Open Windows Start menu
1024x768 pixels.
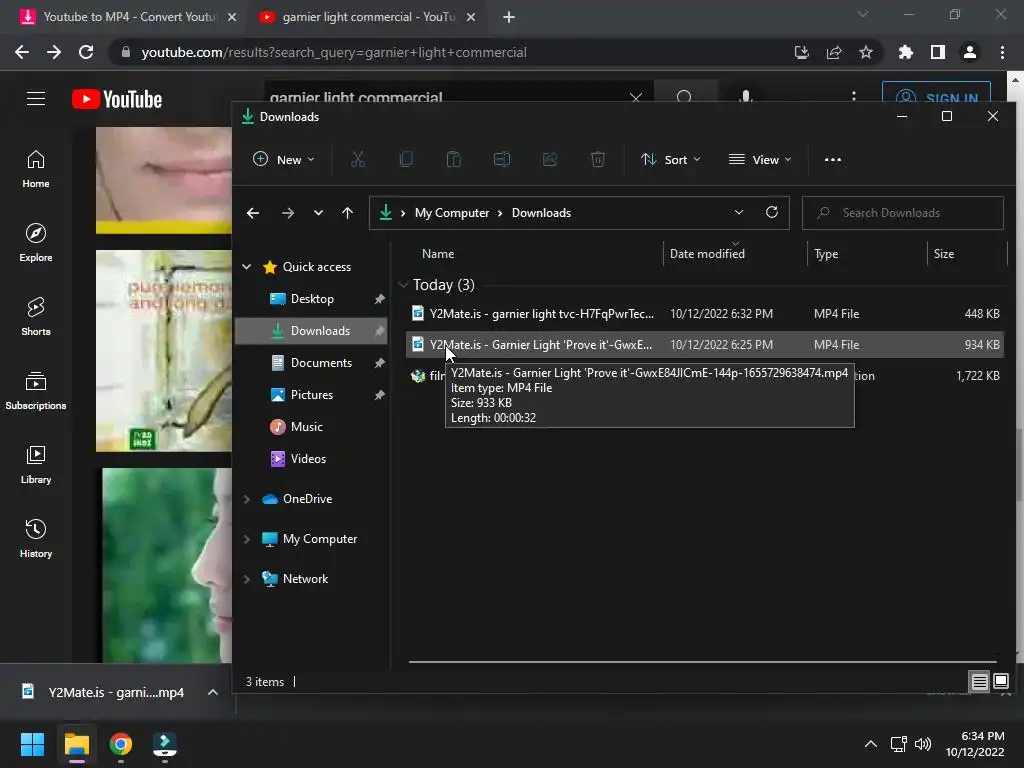32,744
